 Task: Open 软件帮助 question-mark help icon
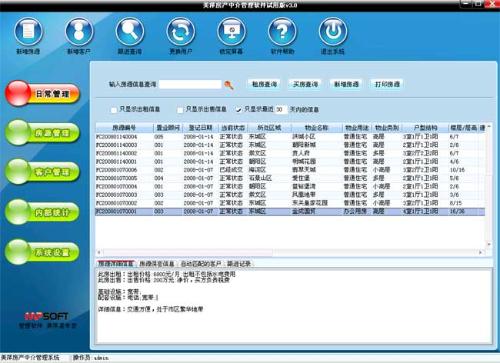[282, 32]
